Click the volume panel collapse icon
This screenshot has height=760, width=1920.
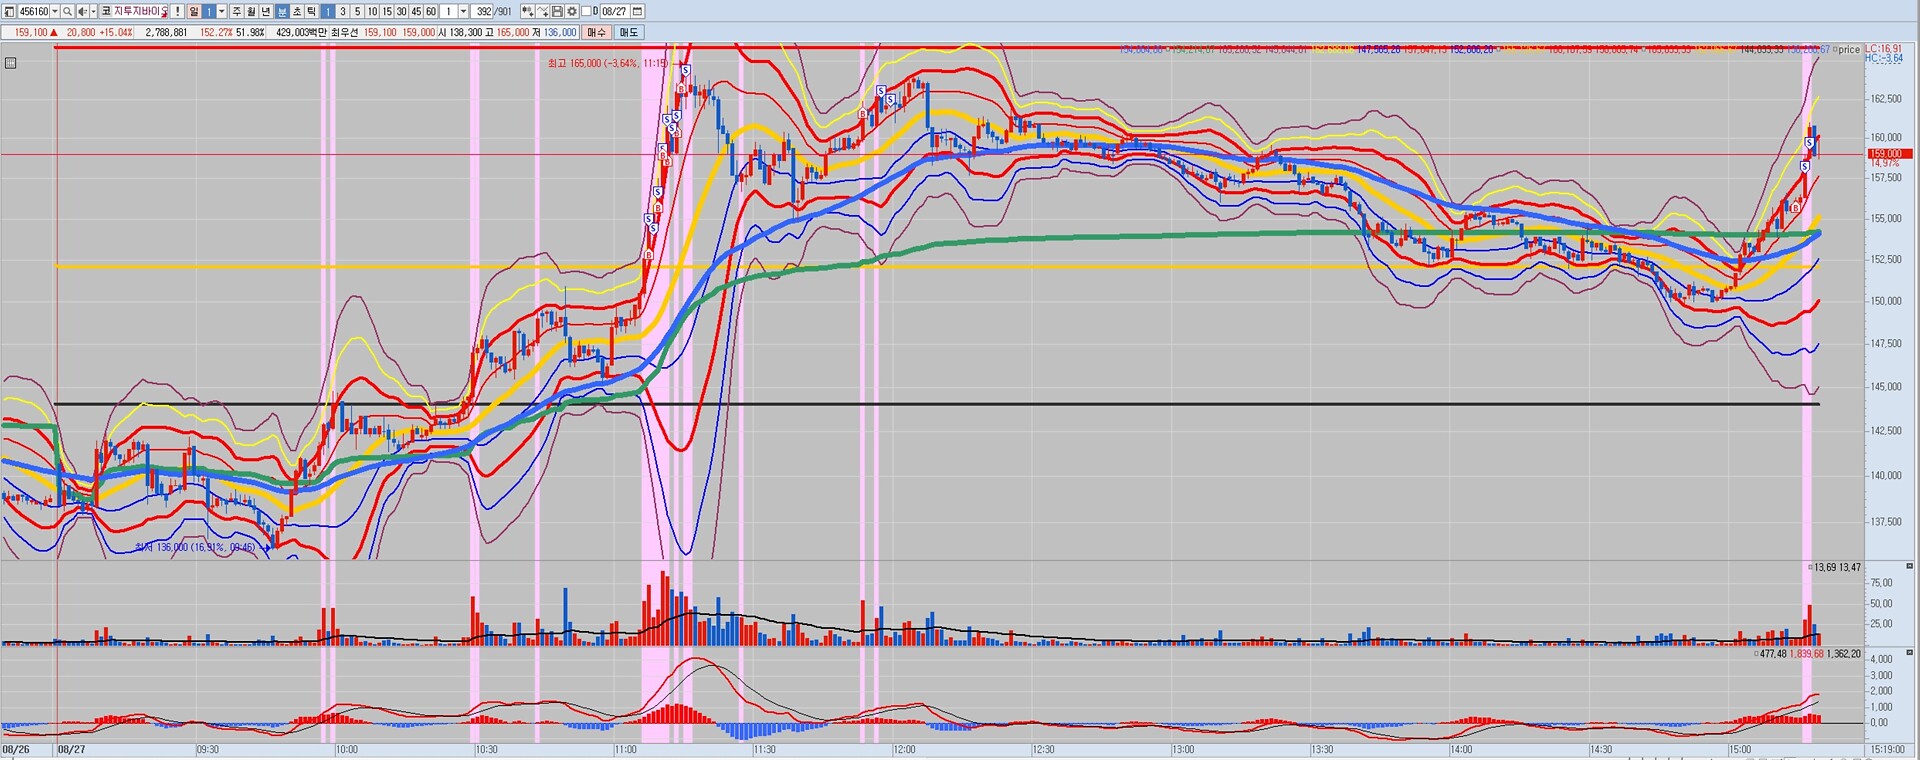1909,566
